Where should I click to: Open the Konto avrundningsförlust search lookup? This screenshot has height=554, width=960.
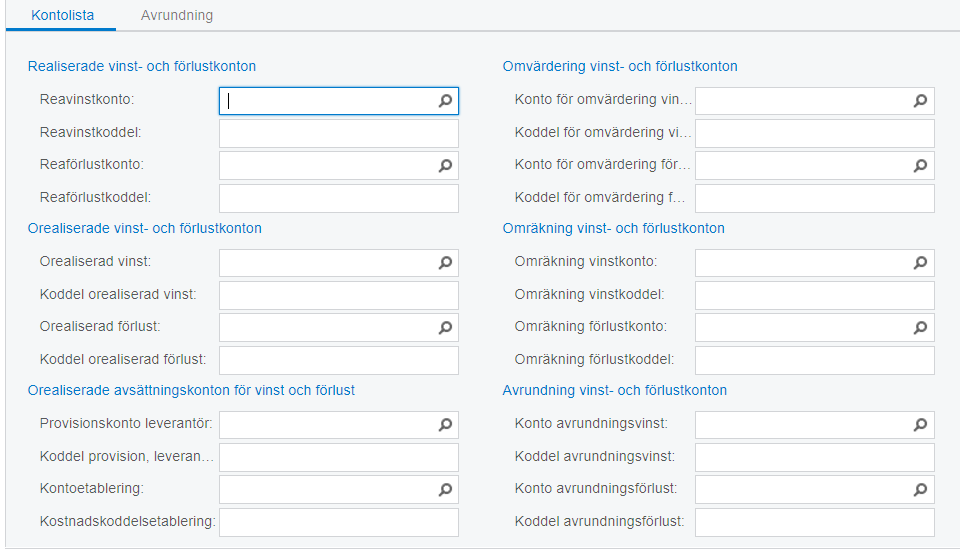click(x=921, y=490)
